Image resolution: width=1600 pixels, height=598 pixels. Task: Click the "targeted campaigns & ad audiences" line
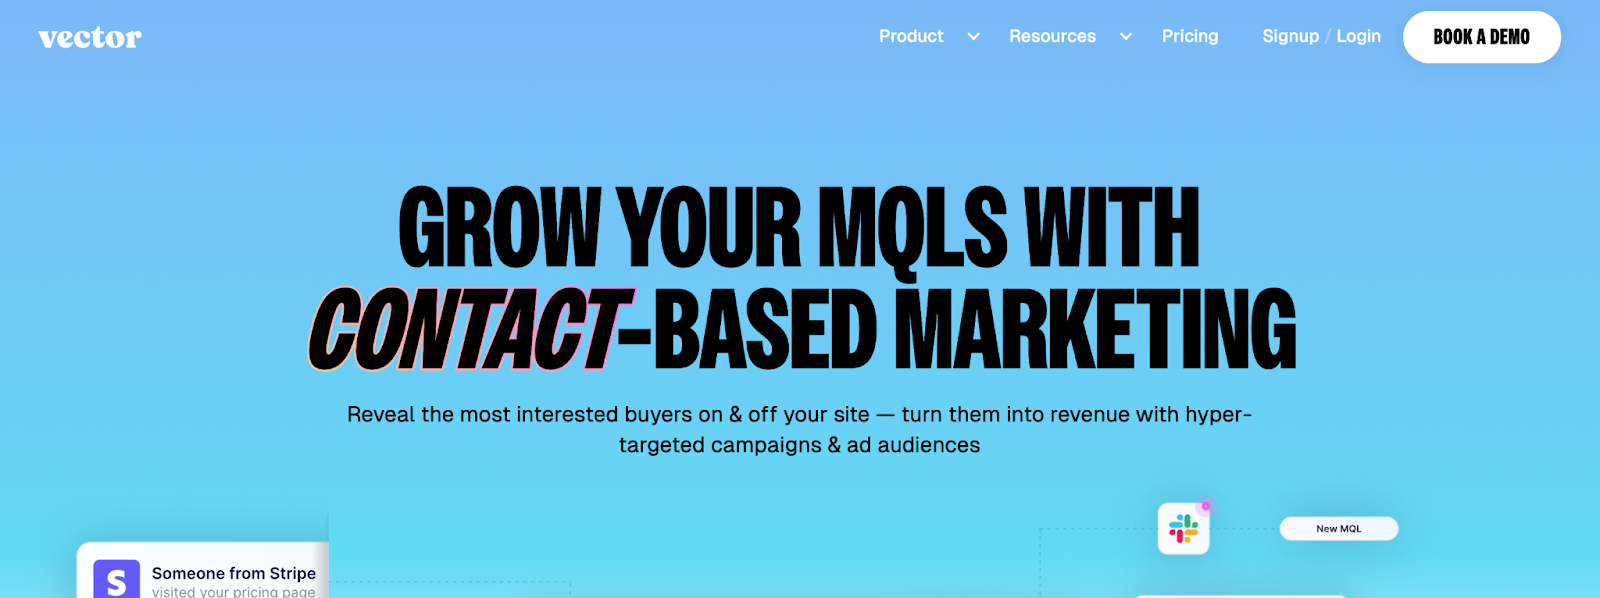pos(799,445)
